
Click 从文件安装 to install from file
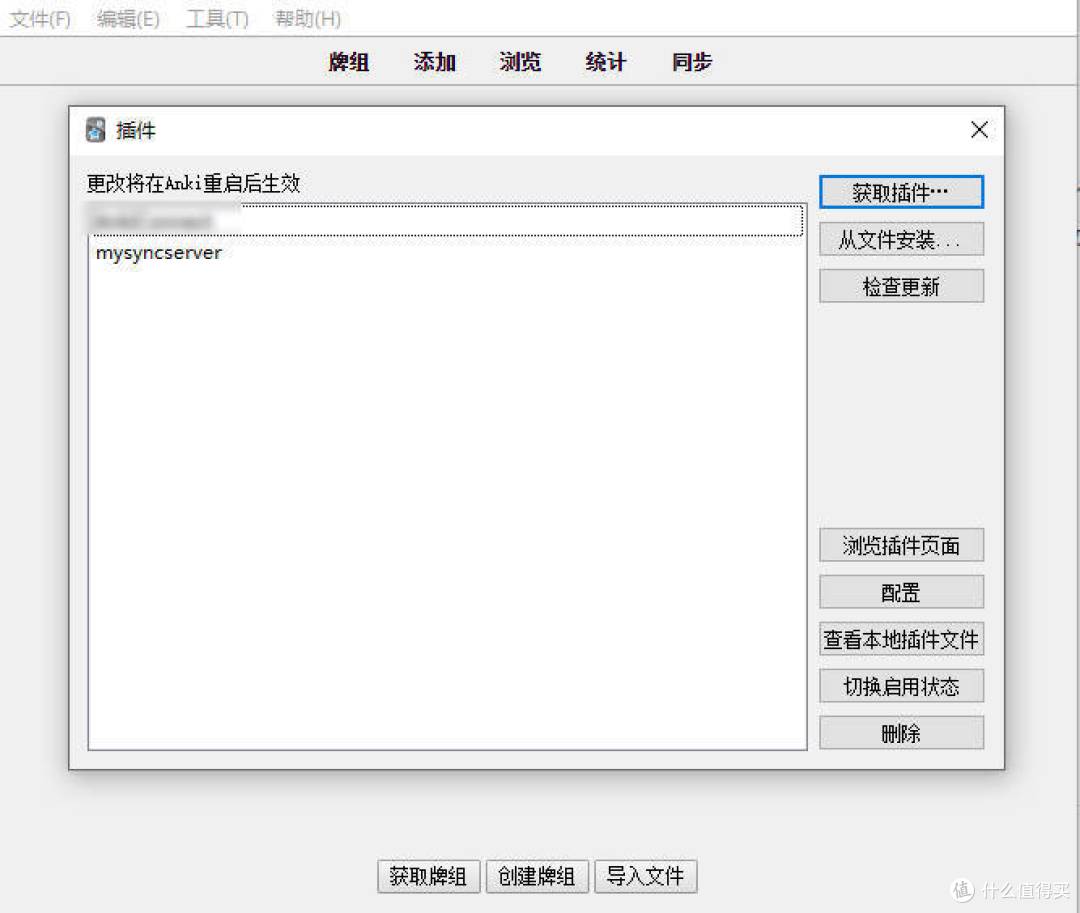899,239
